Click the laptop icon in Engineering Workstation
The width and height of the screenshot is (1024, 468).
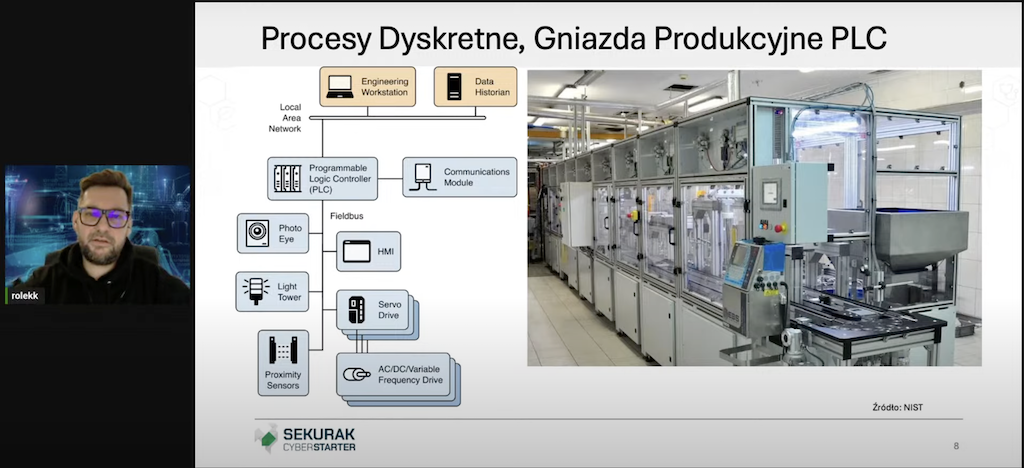point(340,87)
